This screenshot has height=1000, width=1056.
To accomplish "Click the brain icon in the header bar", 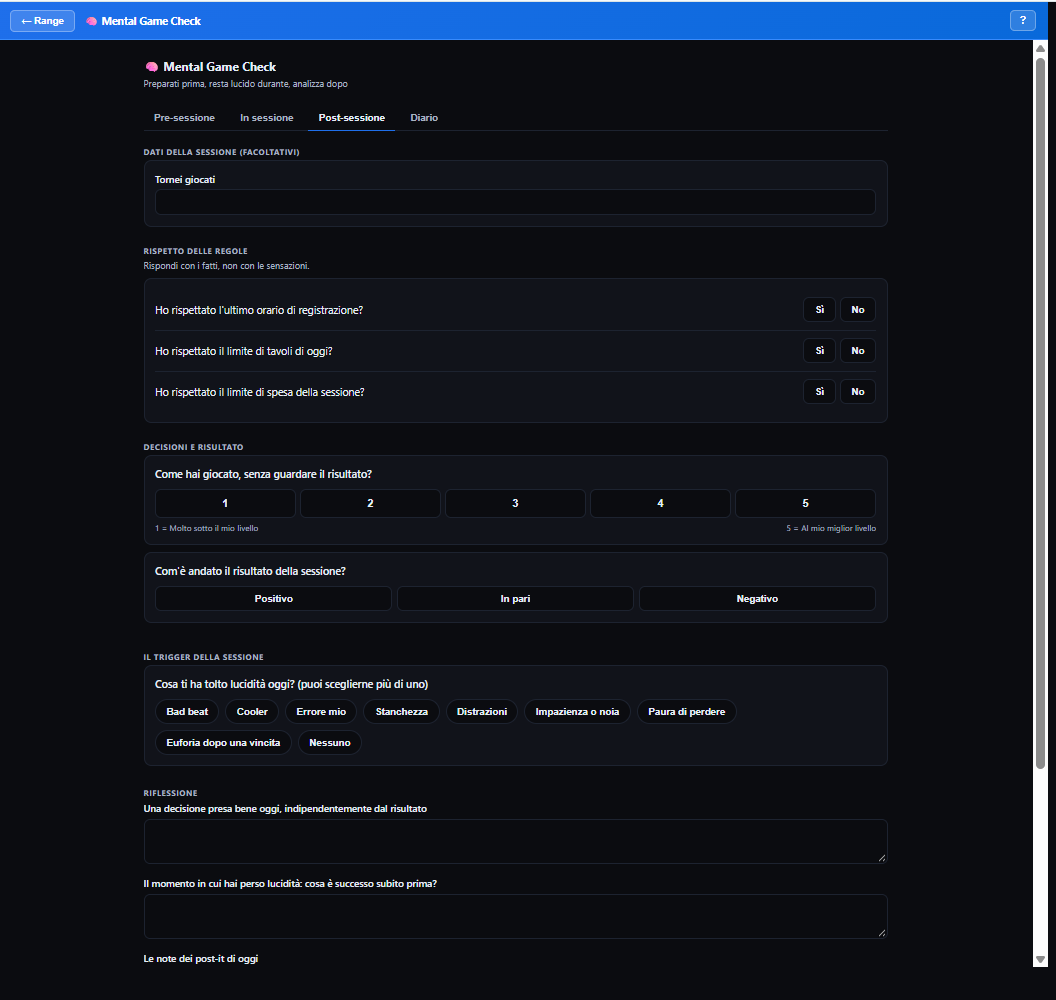I will point(92,21).
